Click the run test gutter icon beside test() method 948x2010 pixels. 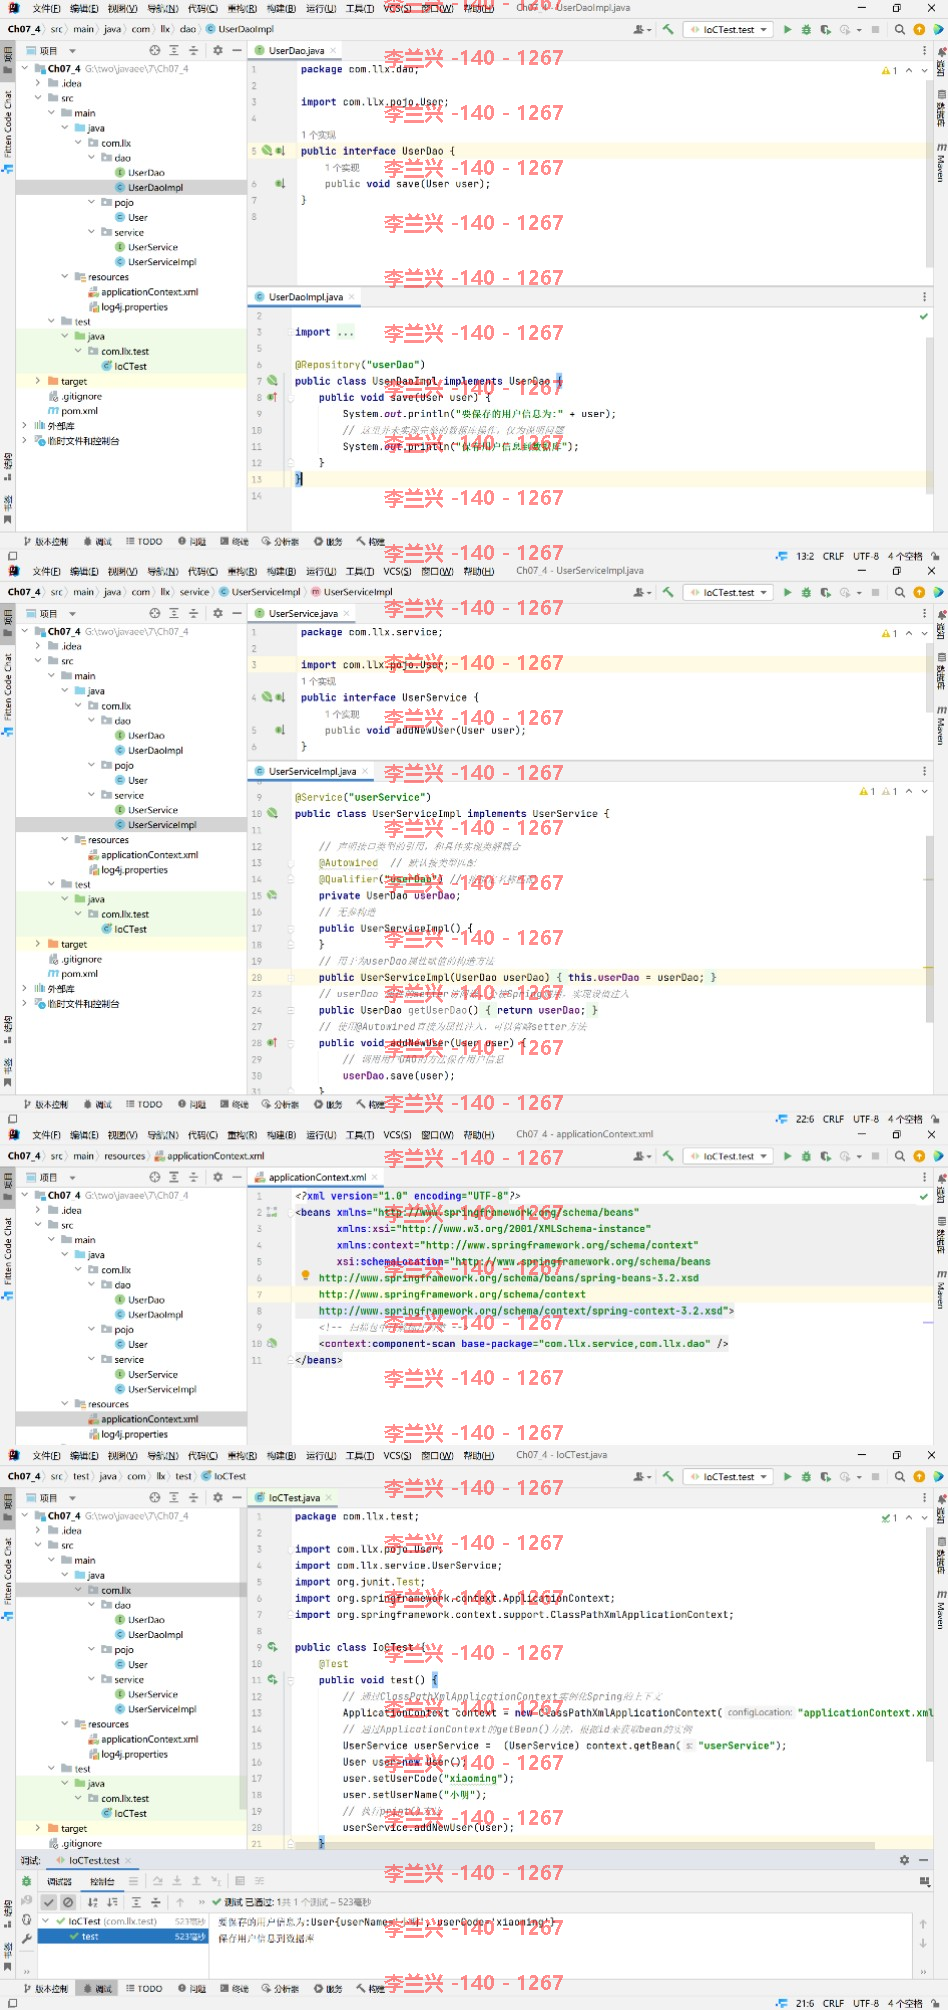coord(272,1680)
